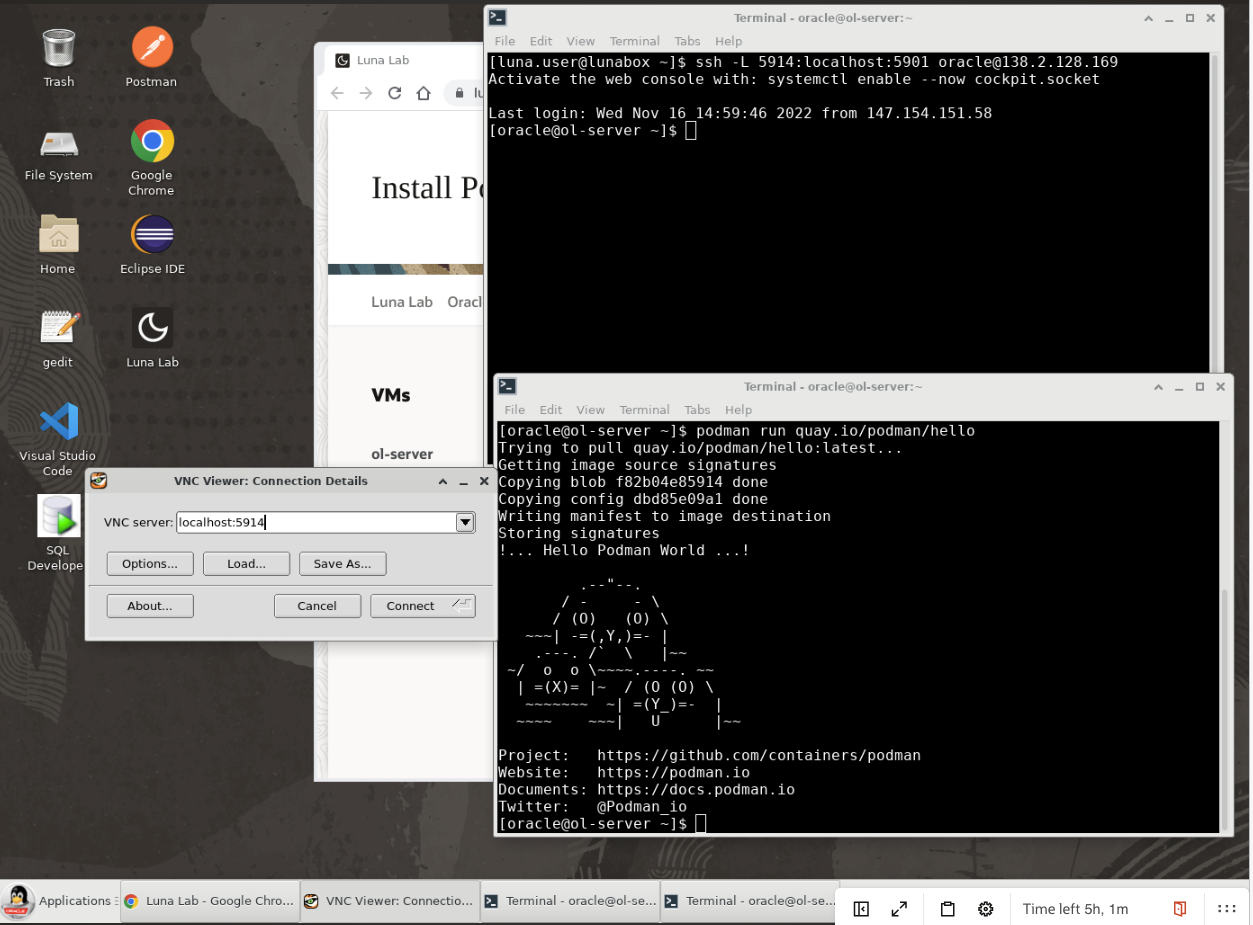Open View menu in podman terminal window

pos(591,410)
